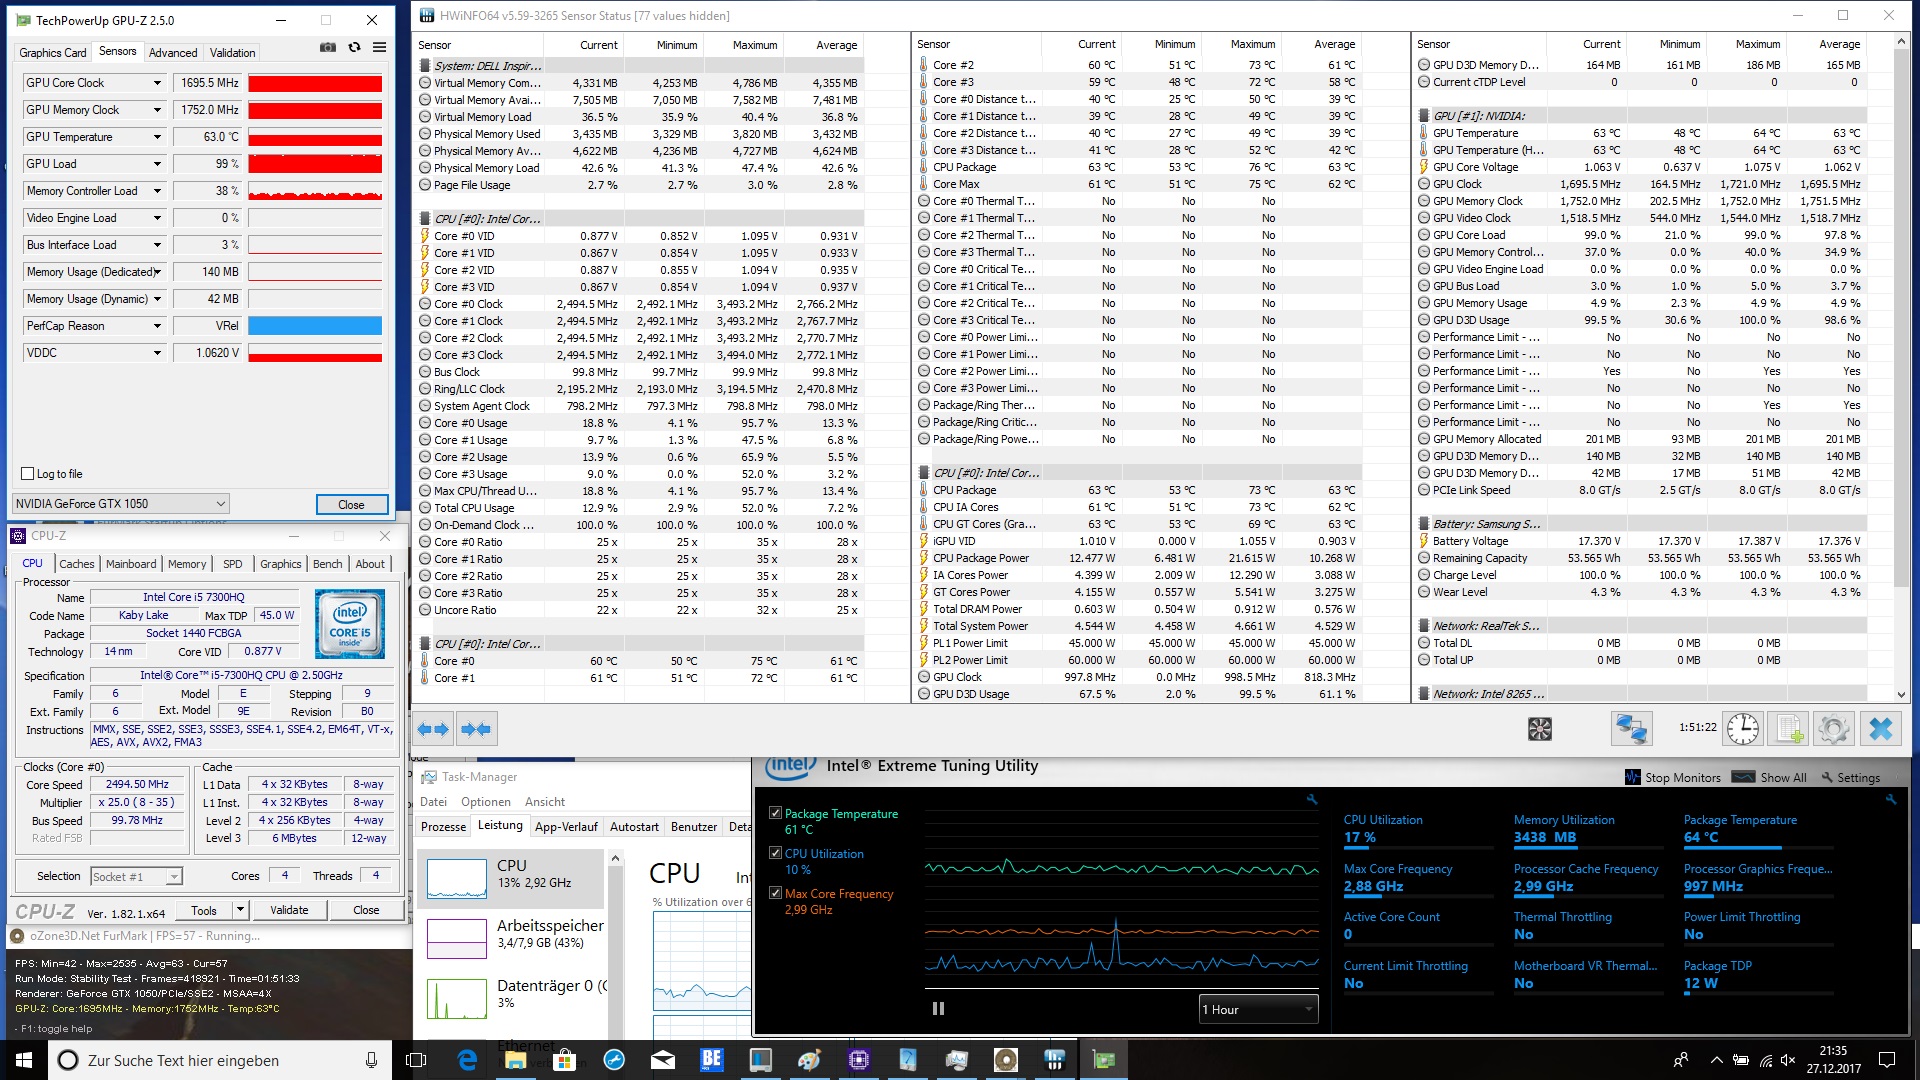The image size is (1920, 1080).
Task: Switch to the Advanced tab in GPU-Z
Action: 173,53
